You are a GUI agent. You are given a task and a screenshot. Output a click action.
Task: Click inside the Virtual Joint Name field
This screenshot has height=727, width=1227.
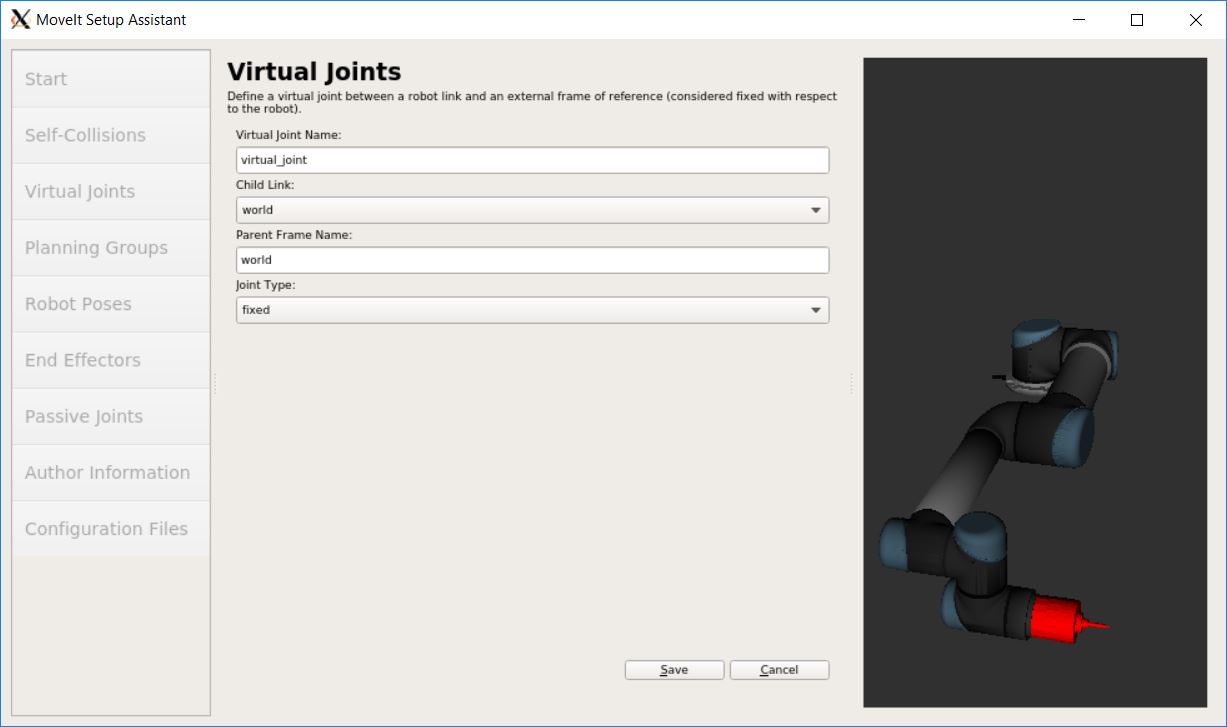(x=530, y=159)
